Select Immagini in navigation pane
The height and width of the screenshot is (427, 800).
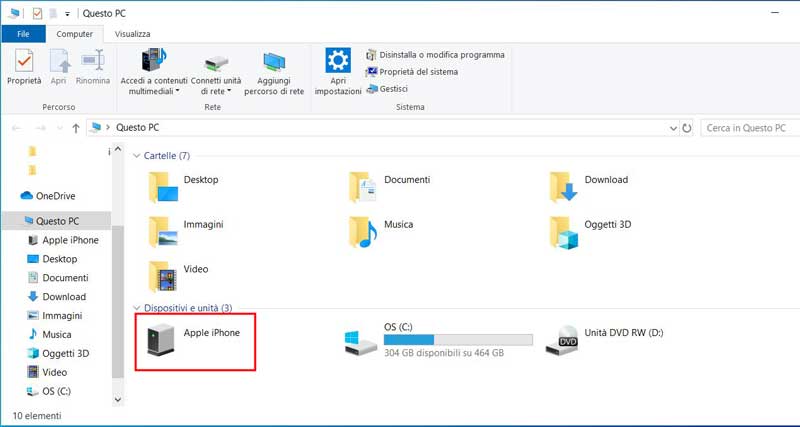[55, 316]
